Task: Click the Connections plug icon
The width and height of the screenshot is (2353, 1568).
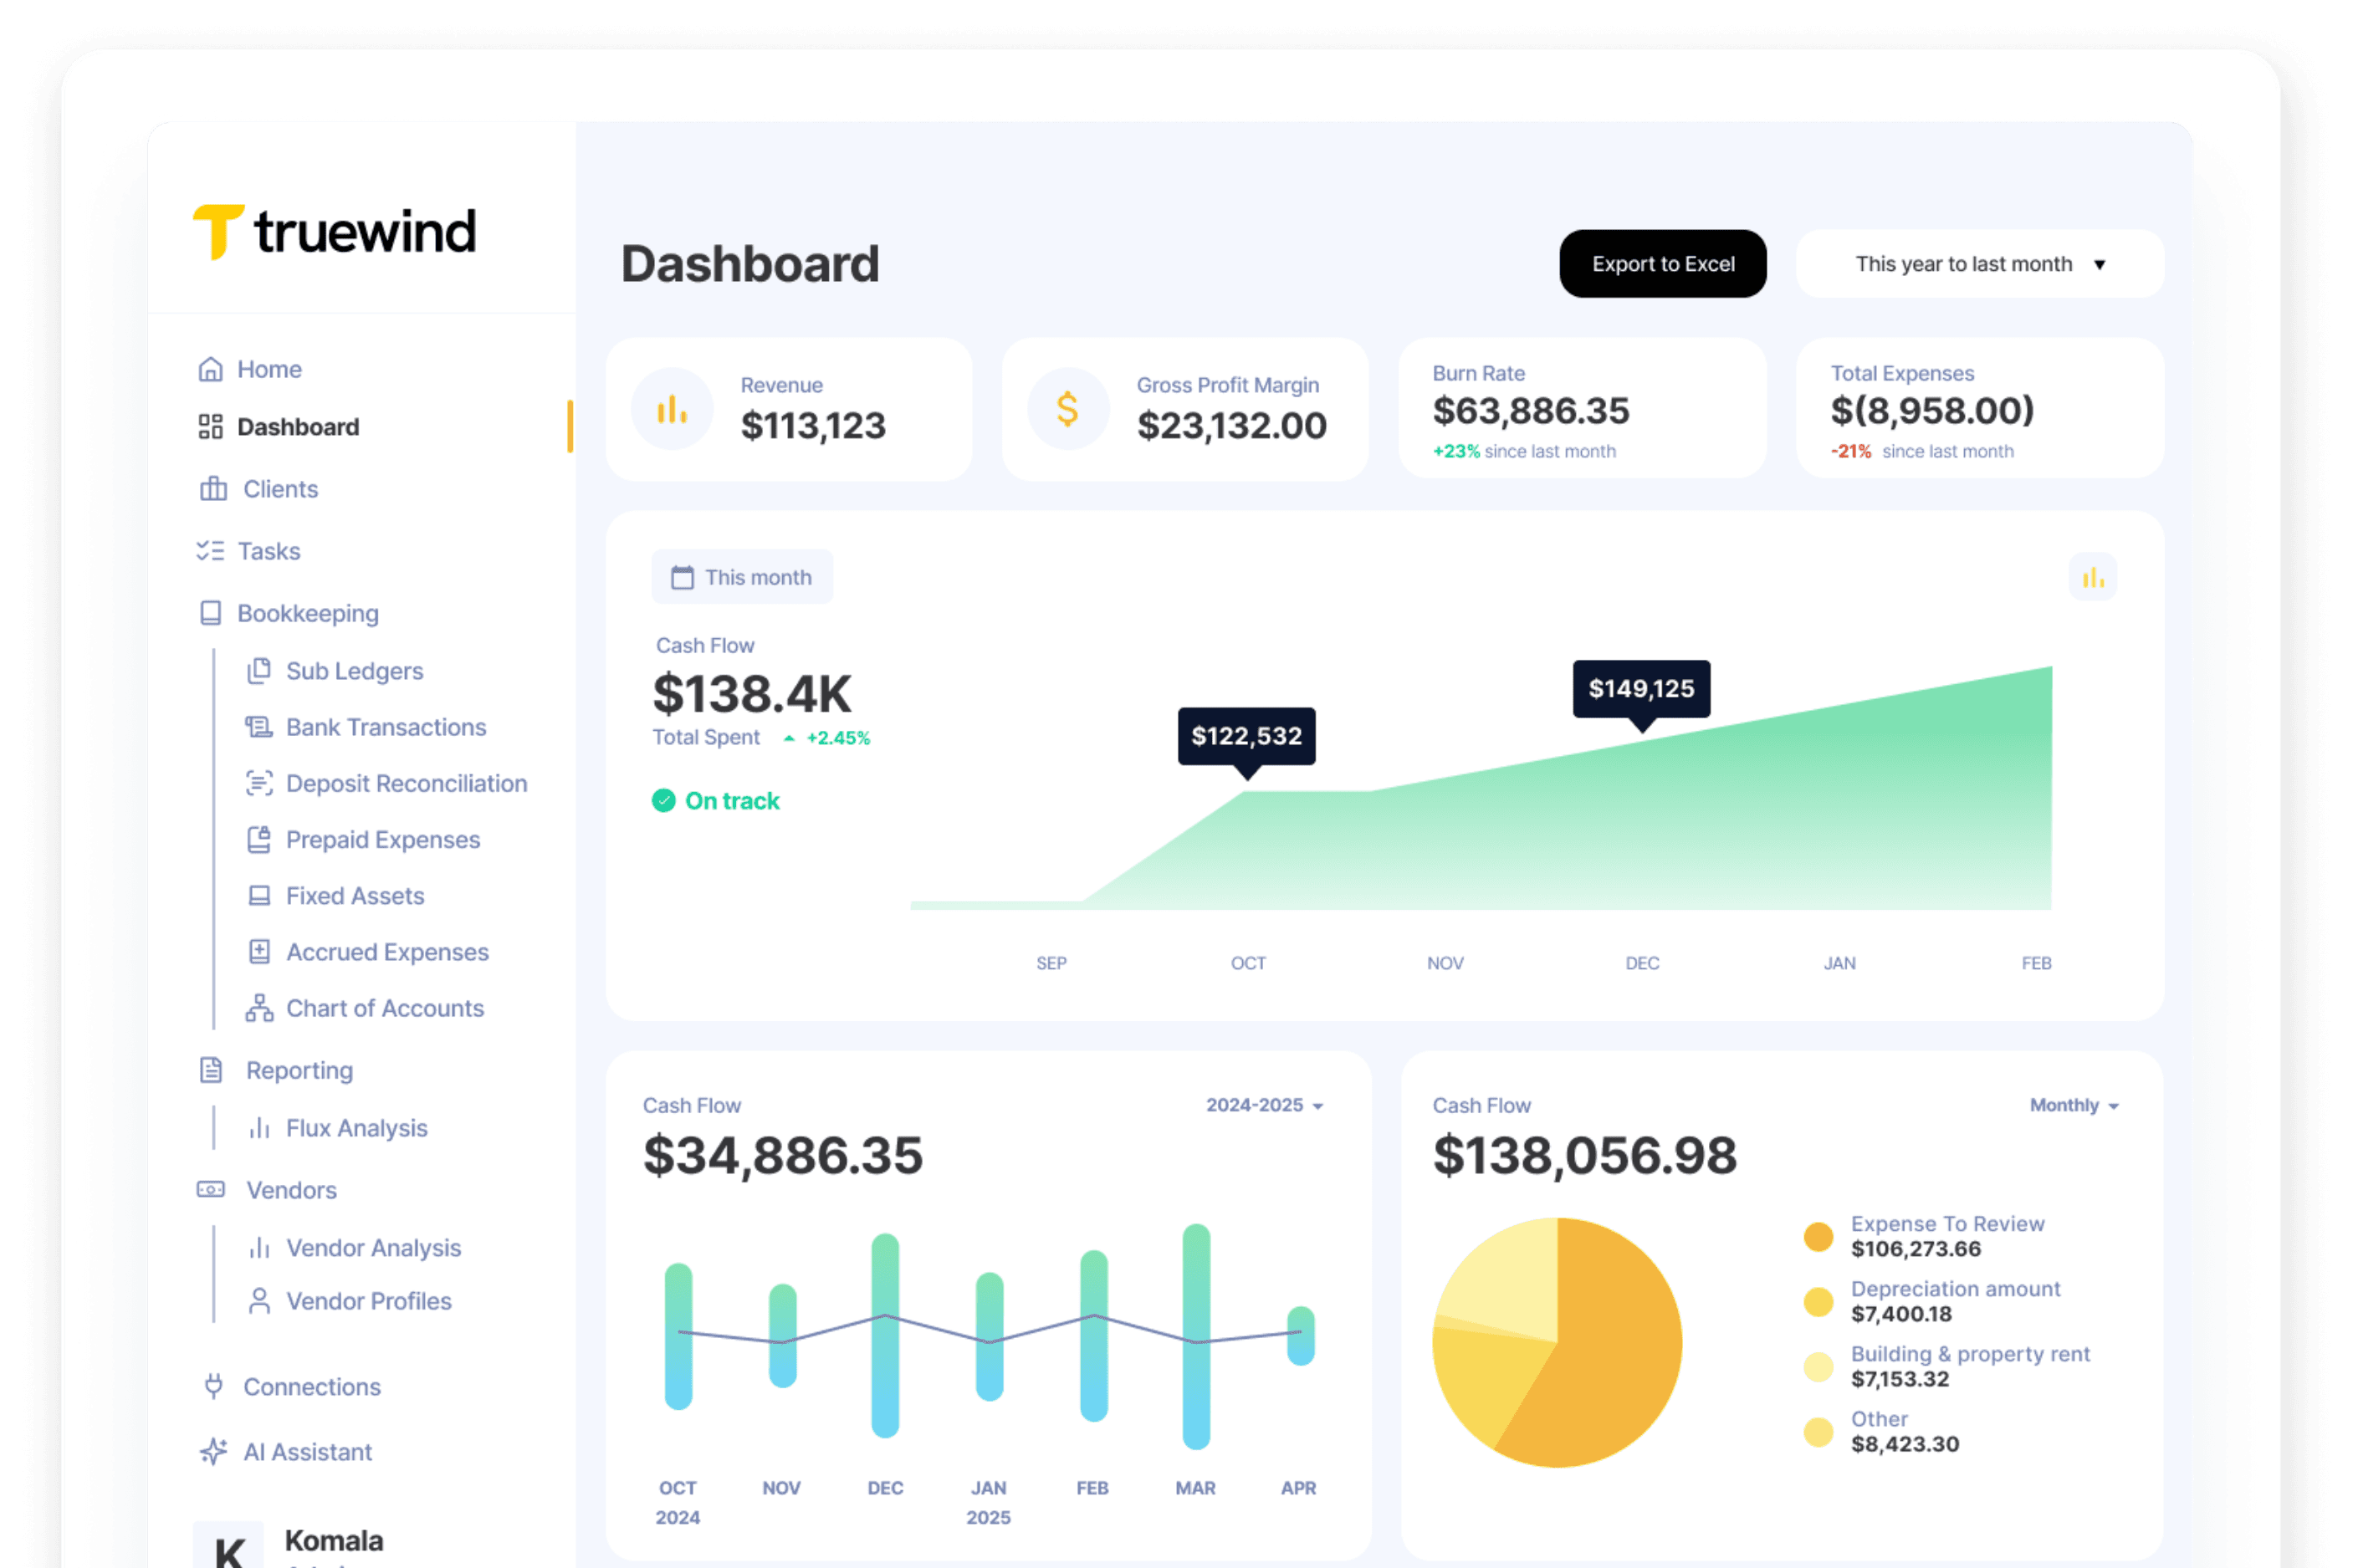Action: pyautogui.click(x=213, y=1386)
